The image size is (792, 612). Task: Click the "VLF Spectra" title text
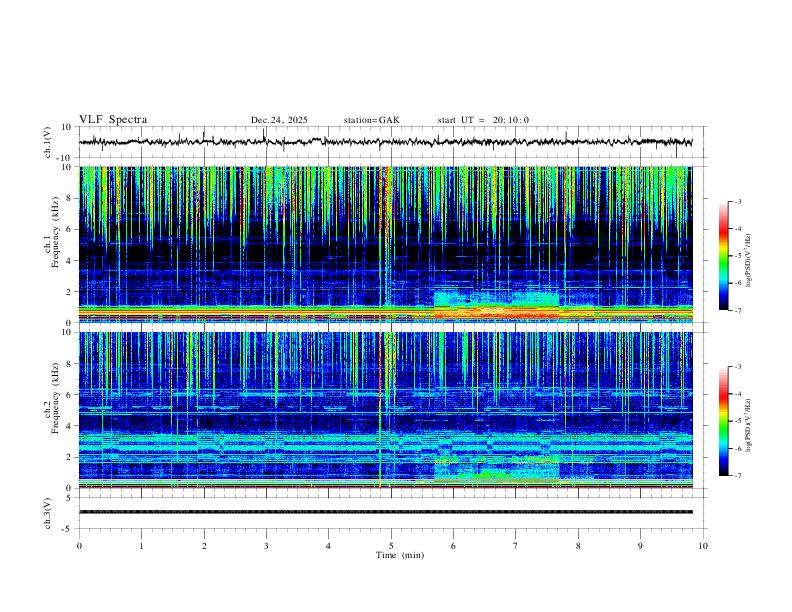(113, 120)
